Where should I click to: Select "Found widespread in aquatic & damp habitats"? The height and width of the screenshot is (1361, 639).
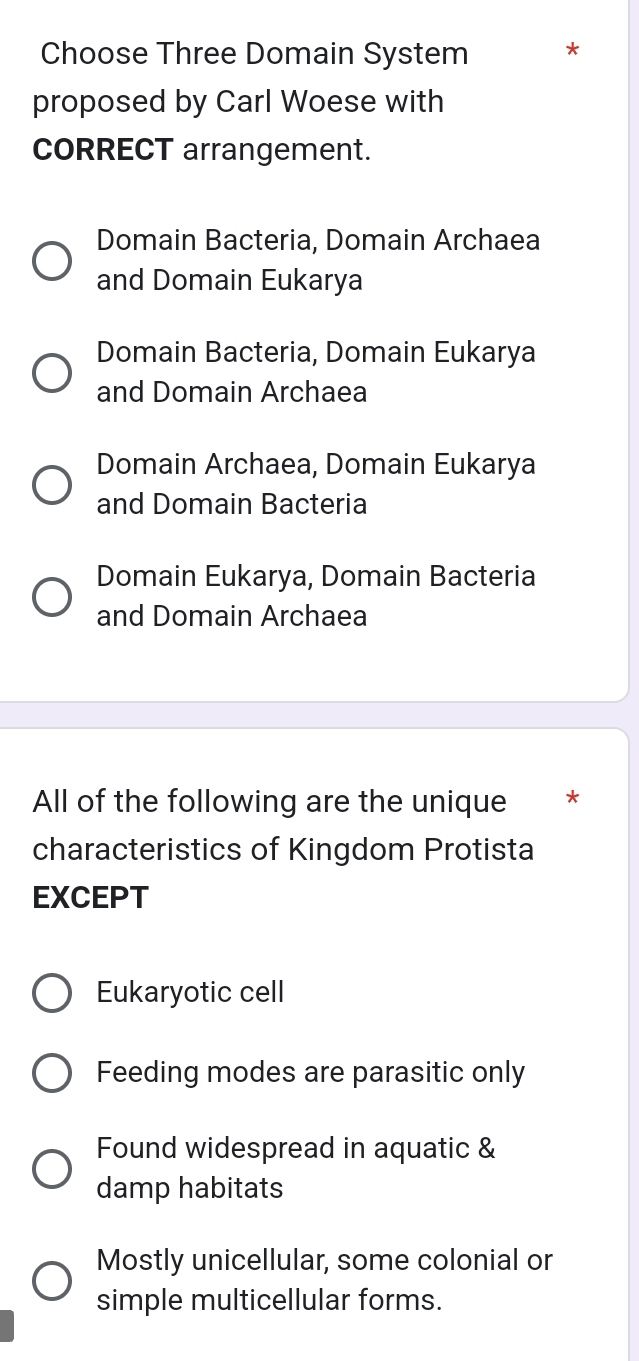pyautogui.click(x=50, y=1167)
